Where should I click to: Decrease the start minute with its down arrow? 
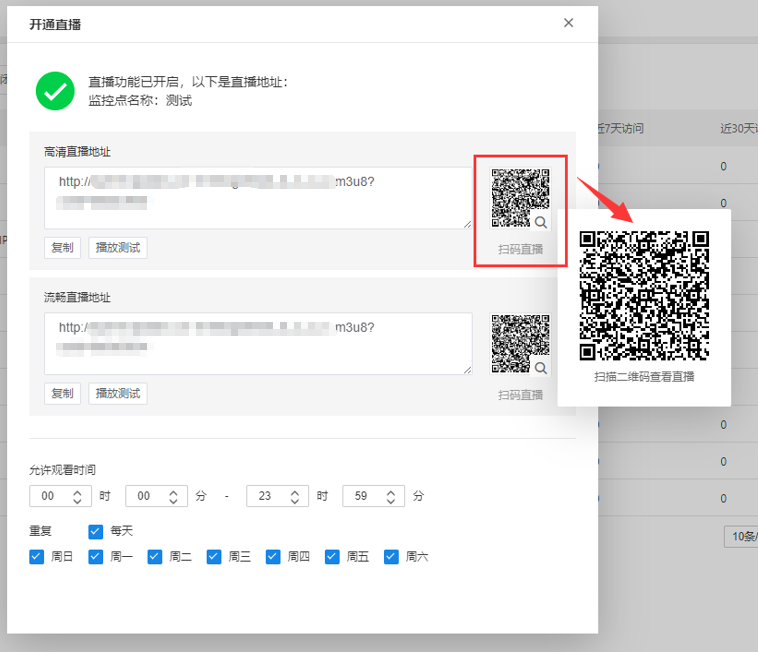(174, 501)
